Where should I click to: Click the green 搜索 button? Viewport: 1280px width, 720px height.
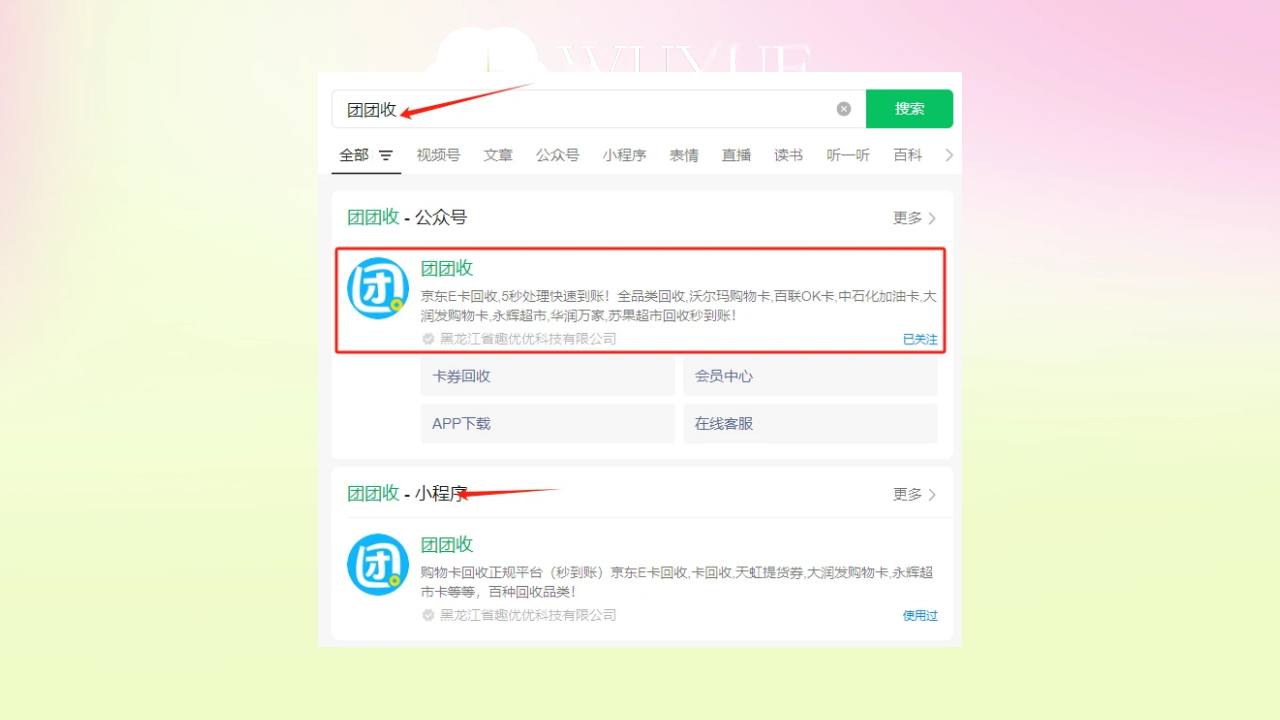click(x=909, y=109)
